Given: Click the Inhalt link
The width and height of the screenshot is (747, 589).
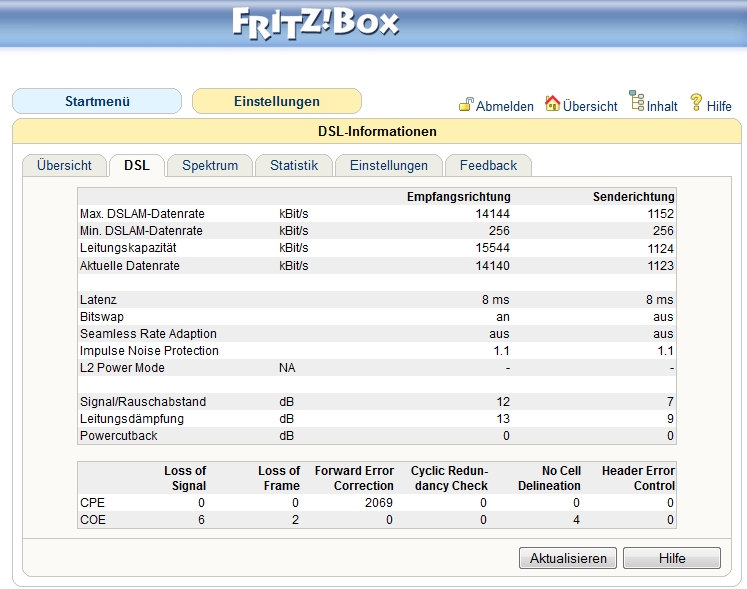Looking at the screenshot, I should pyautogui.click(x=662, y=106).
